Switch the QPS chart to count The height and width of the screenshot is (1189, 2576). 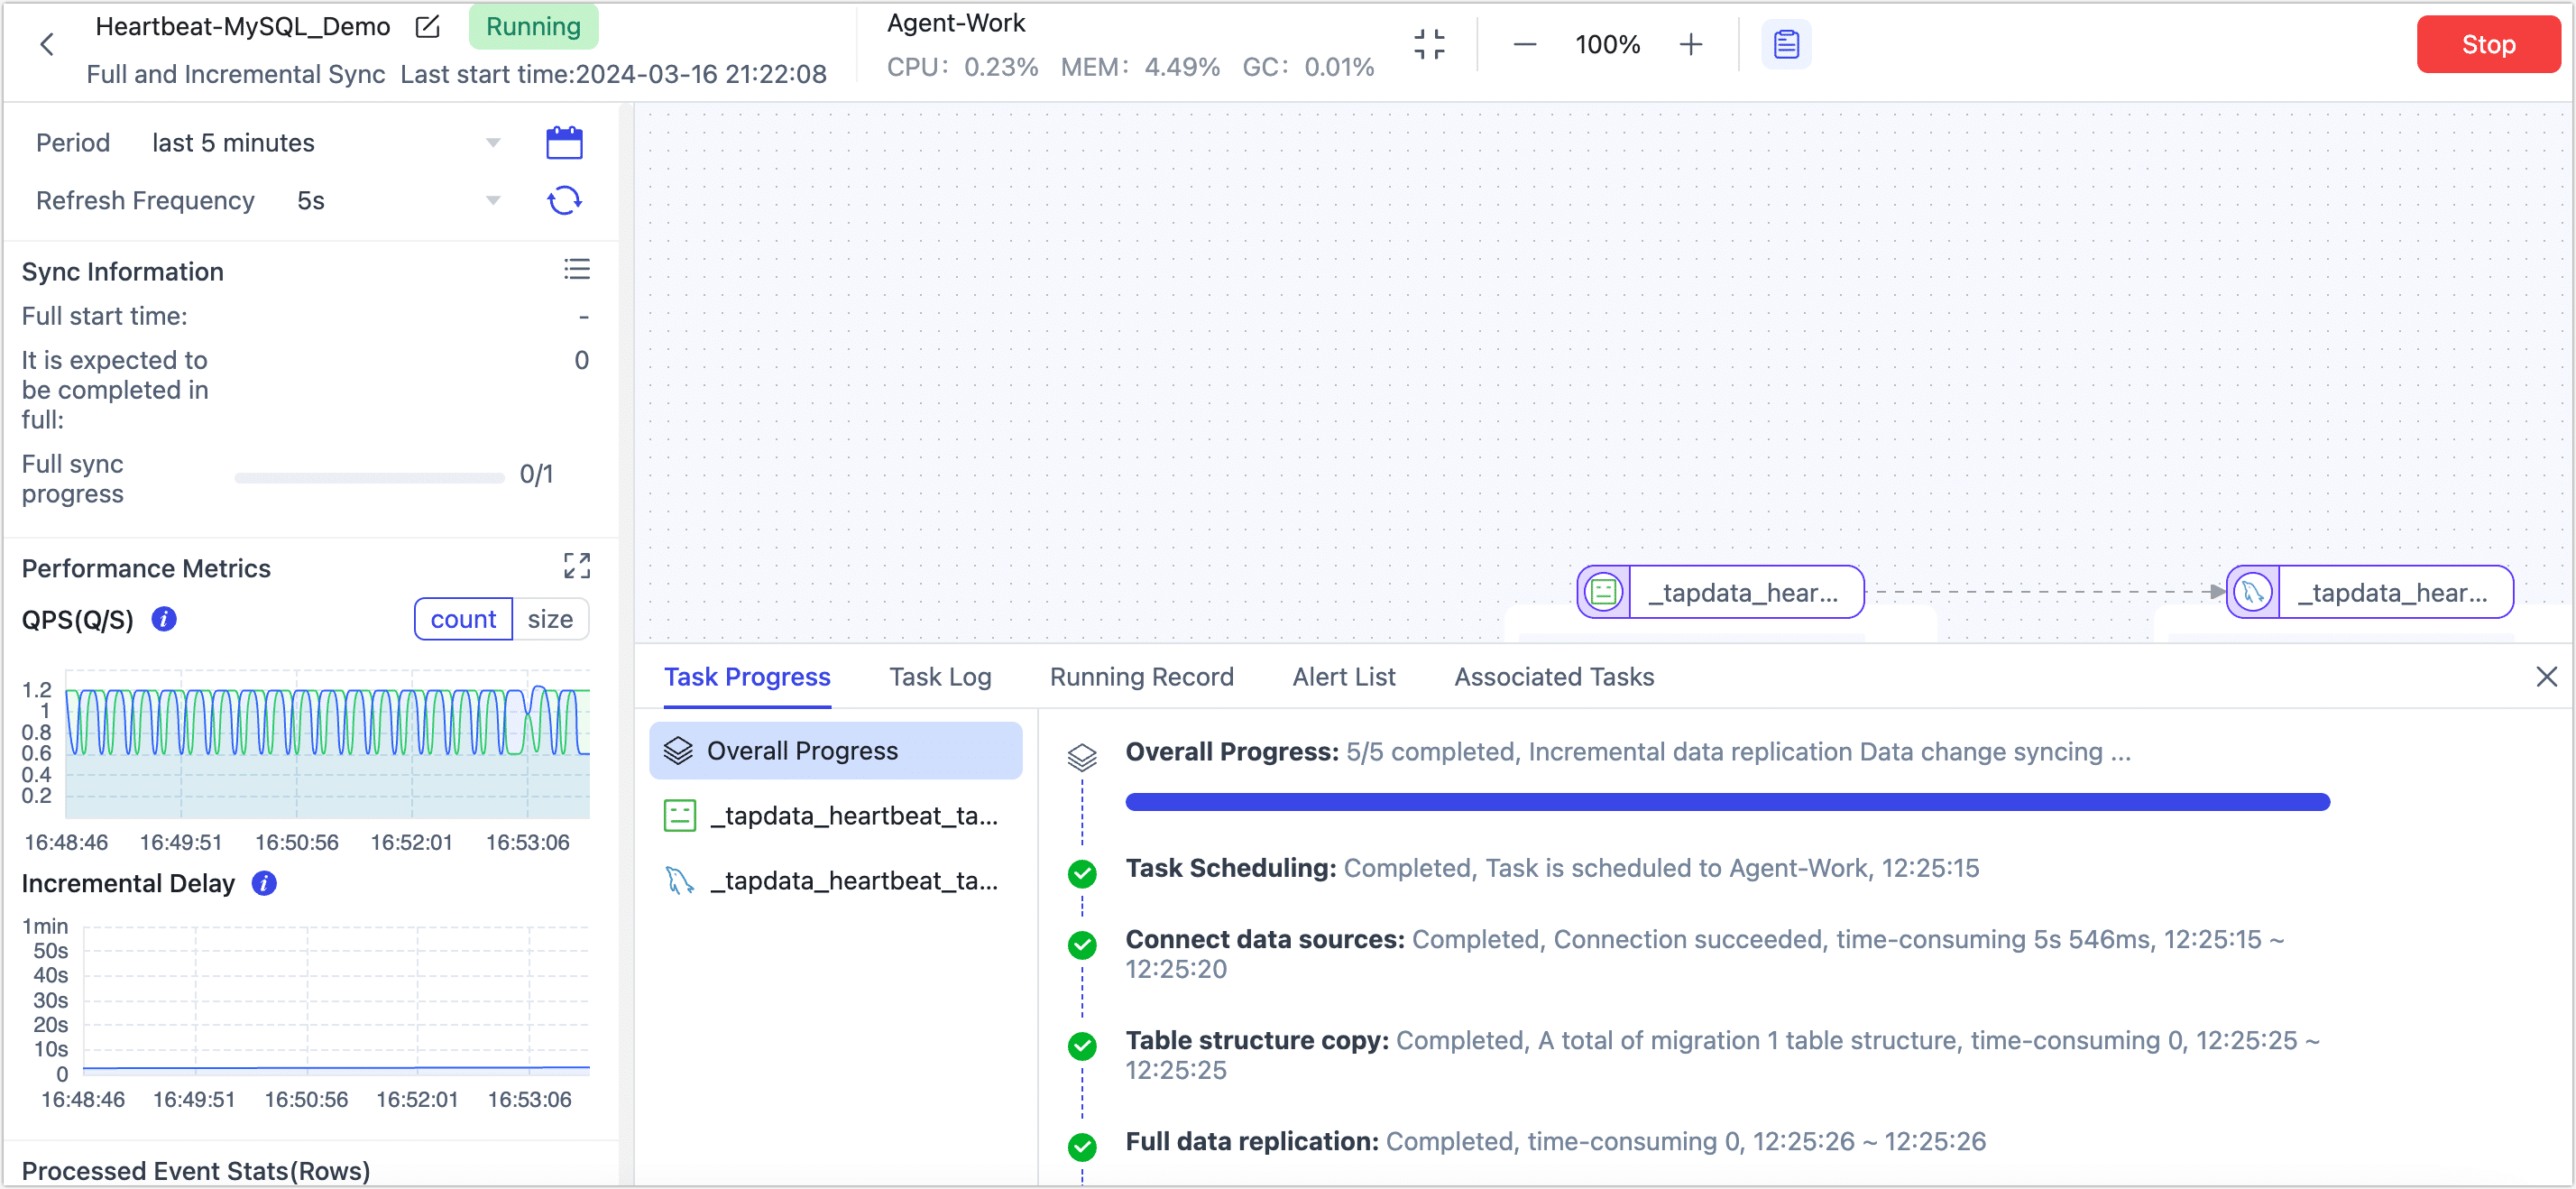pos(463,619)
